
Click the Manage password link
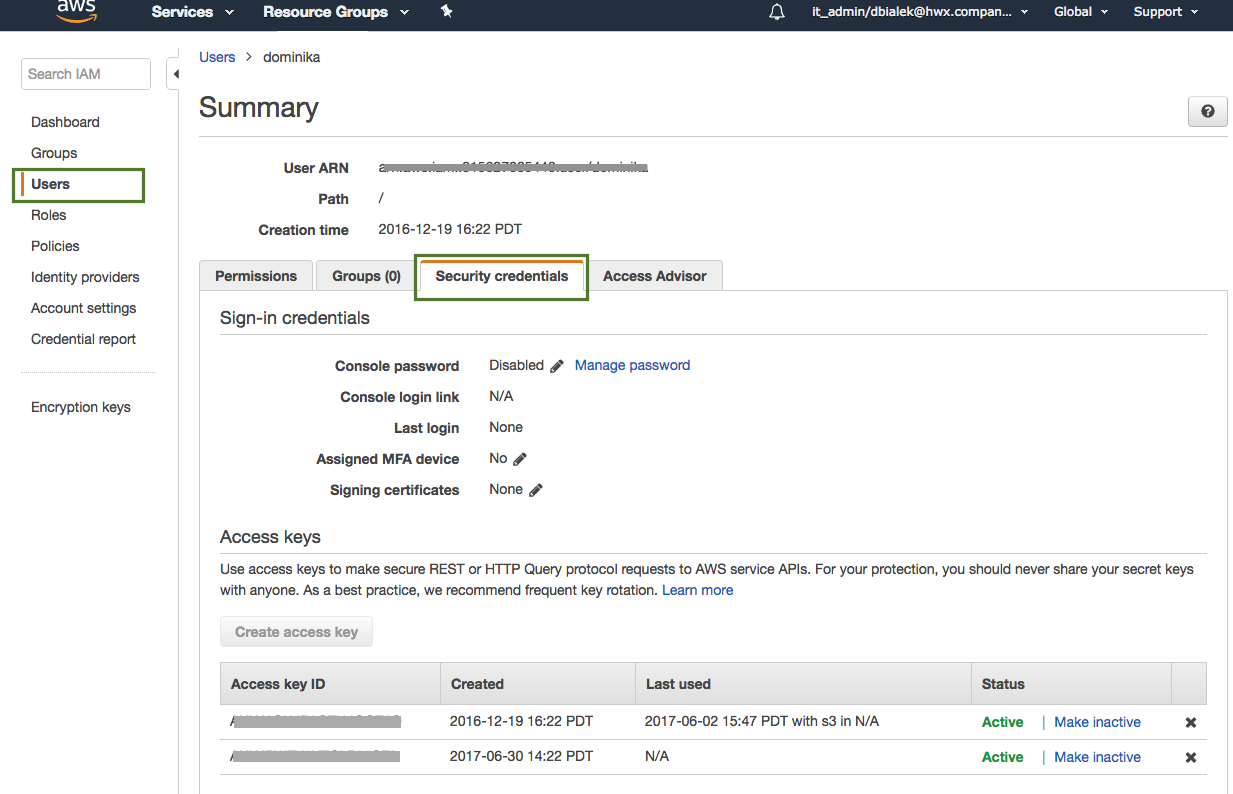coord(632,365)
